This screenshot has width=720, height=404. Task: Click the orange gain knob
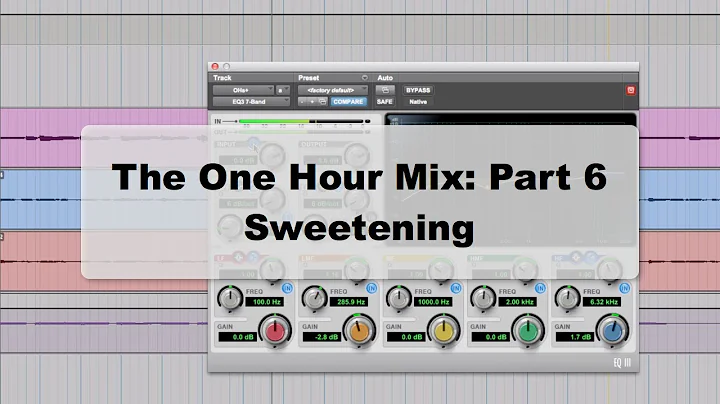359,331
